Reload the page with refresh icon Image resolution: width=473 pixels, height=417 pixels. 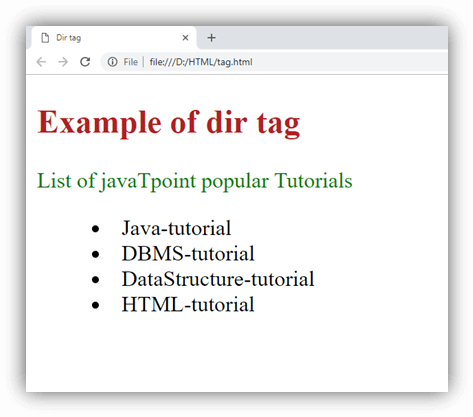(85, 62)
